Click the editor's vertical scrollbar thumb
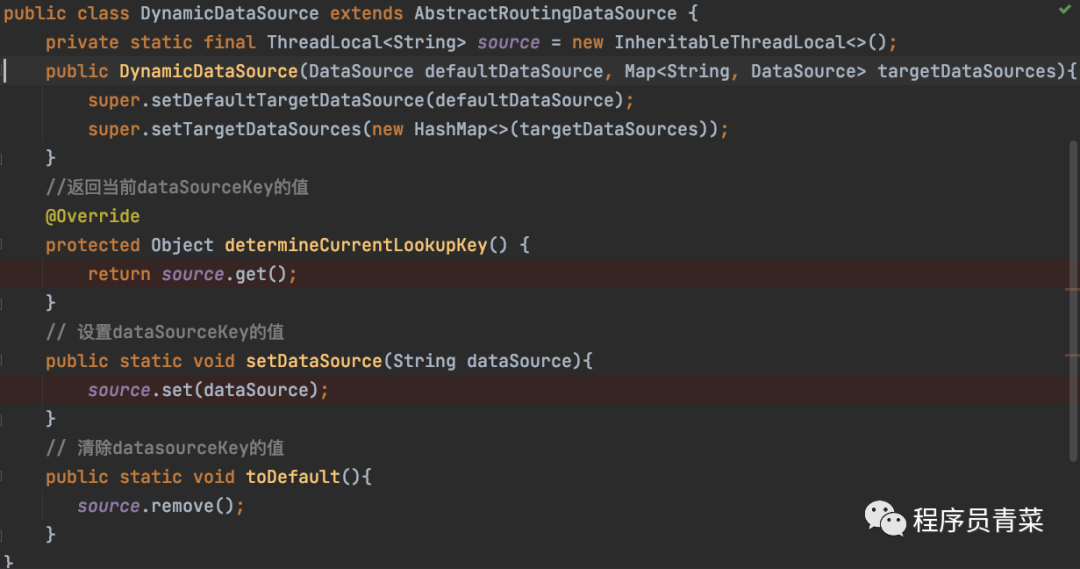 coord(1073,301)
